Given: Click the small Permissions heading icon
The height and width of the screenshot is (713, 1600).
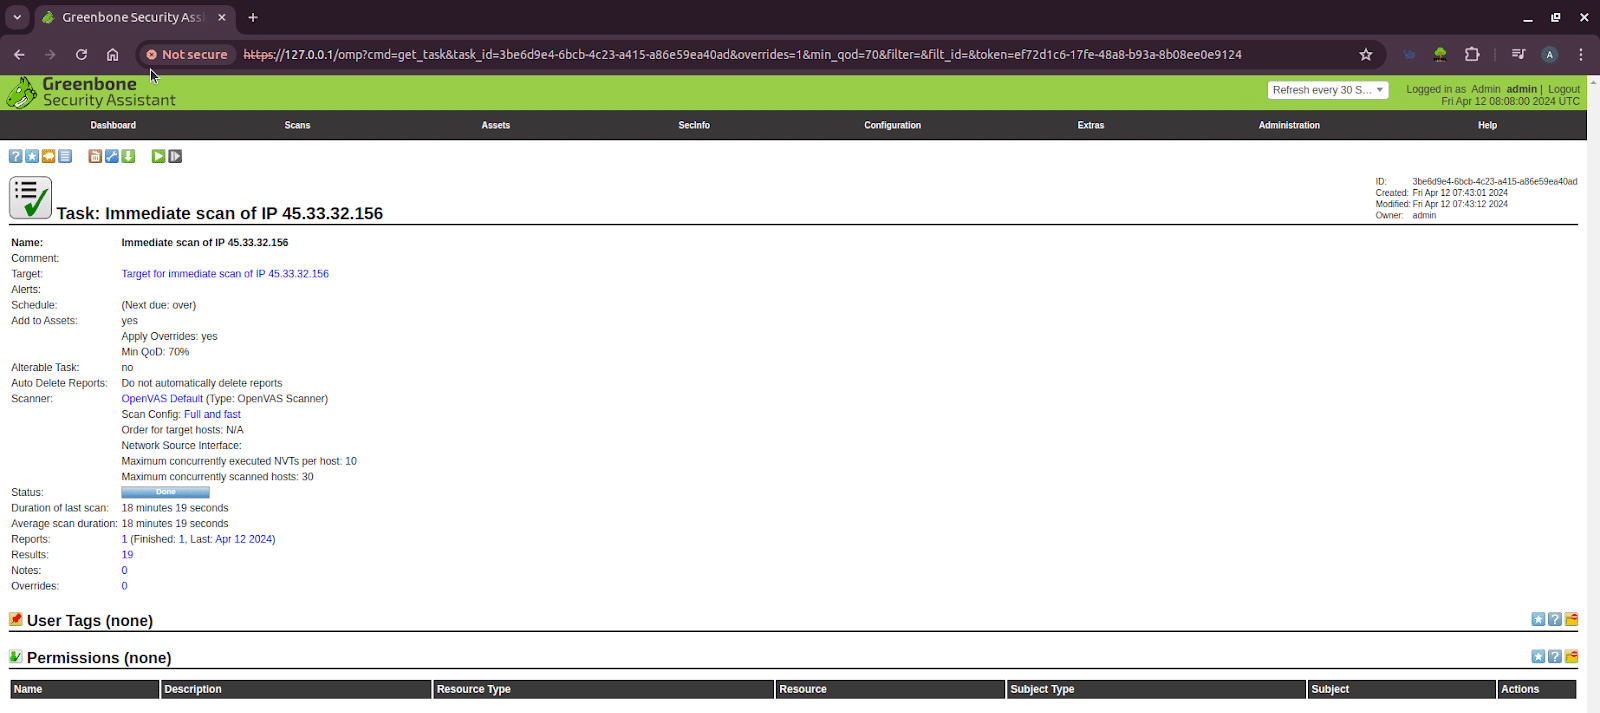Looking at the screenshot, I should (x=16, y=656).
